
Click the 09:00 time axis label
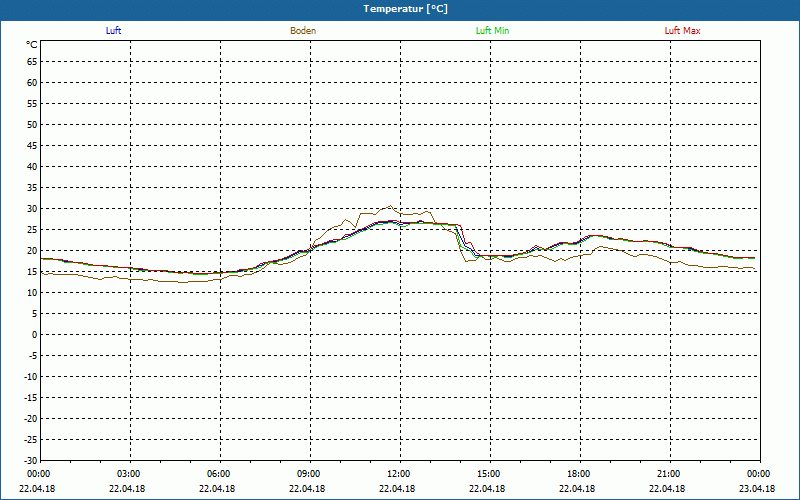(x=309, y=474)
